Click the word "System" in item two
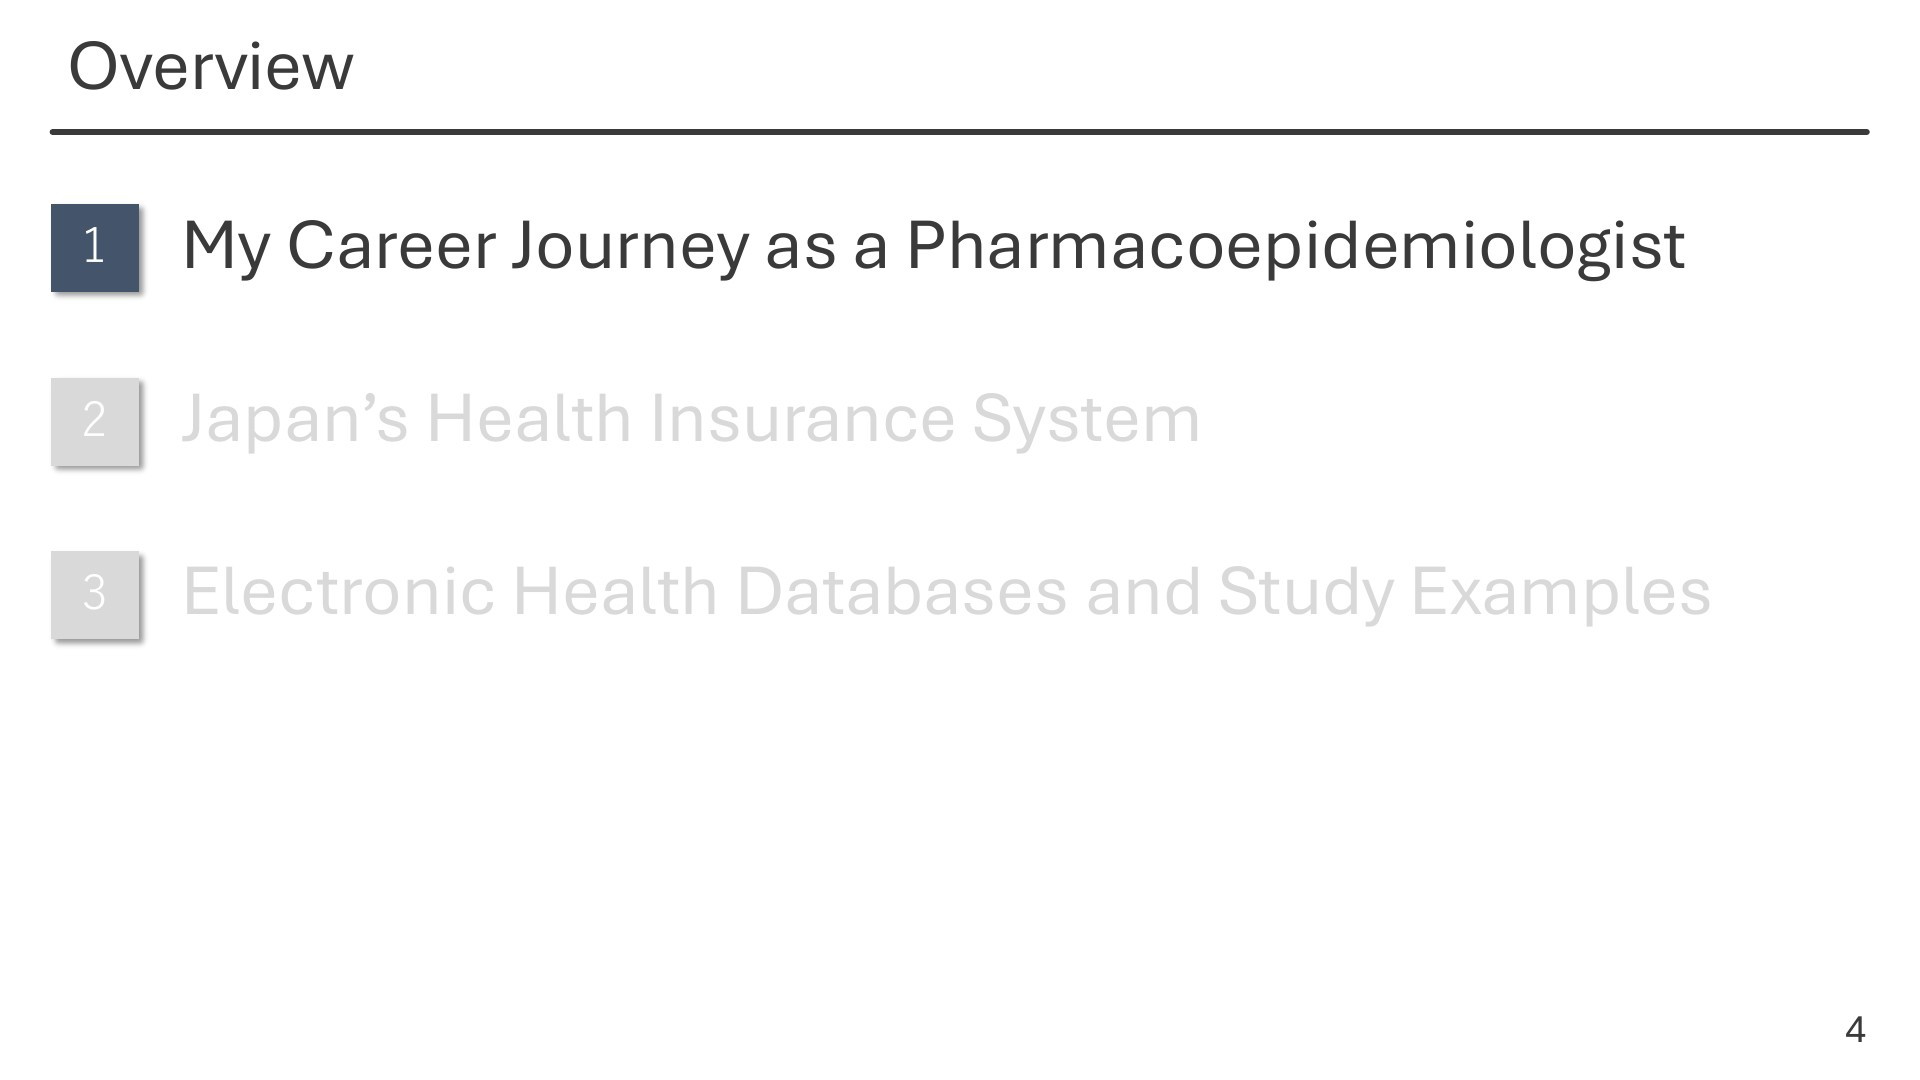Screen dimensions: 1920x1080 coord(1087,419)
